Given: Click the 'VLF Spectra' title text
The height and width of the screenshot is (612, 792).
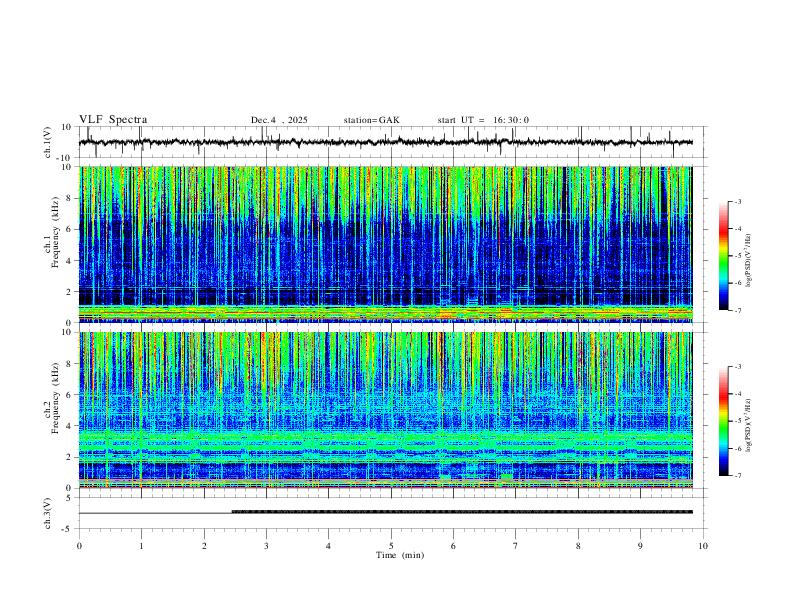Looking at the screenshot, I should [x=113, y=120].
